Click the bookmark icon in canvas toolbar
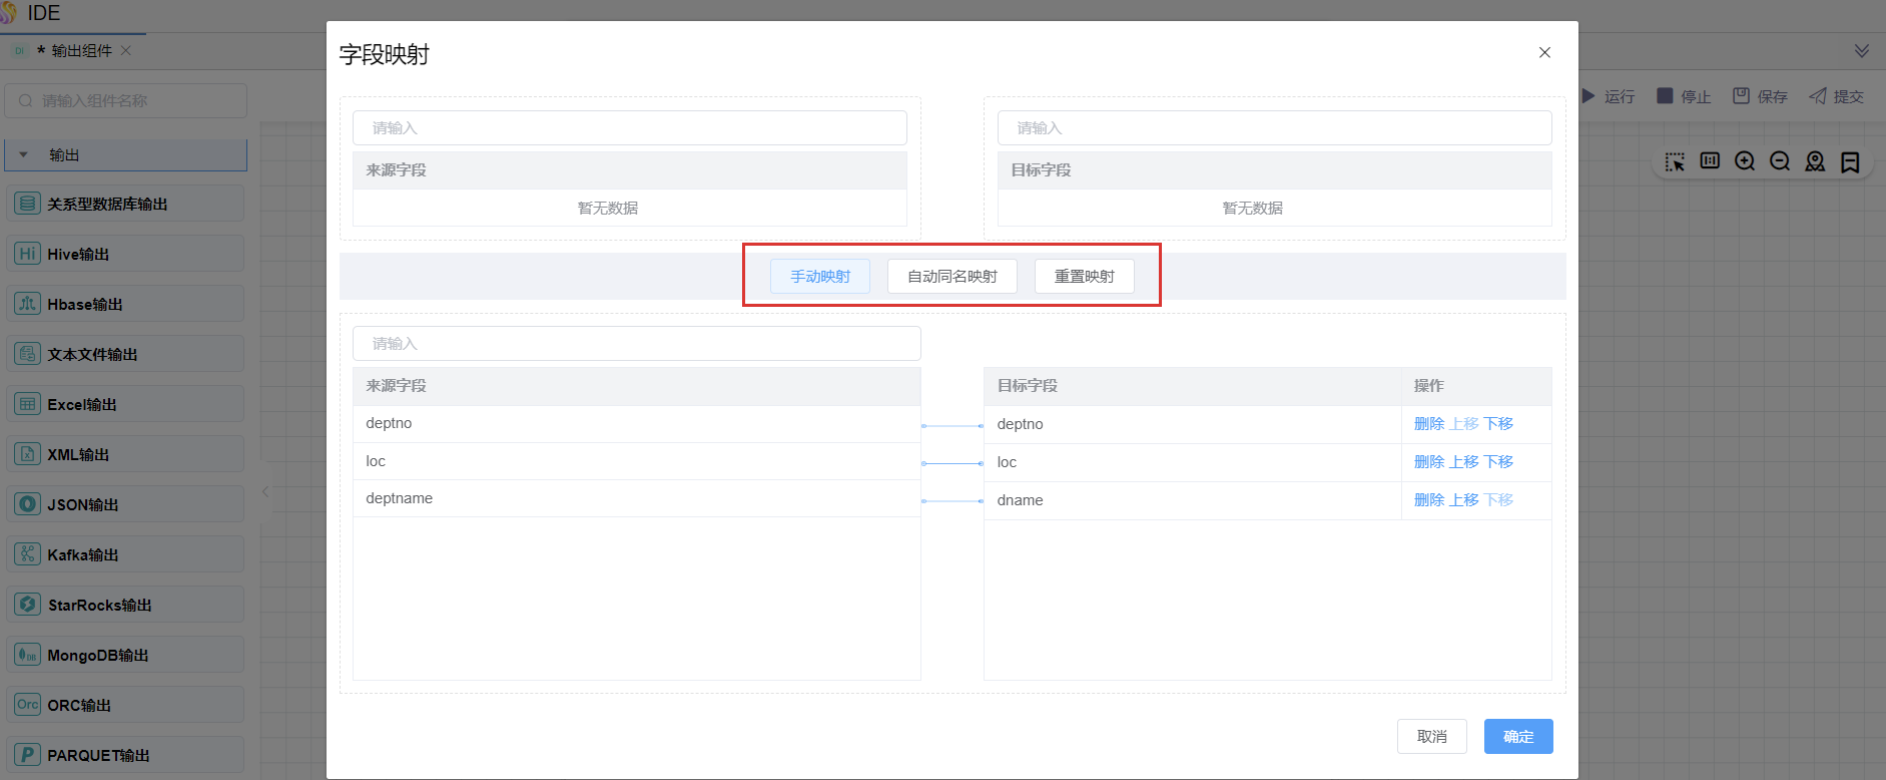1886x780 pixels. 1850,162
